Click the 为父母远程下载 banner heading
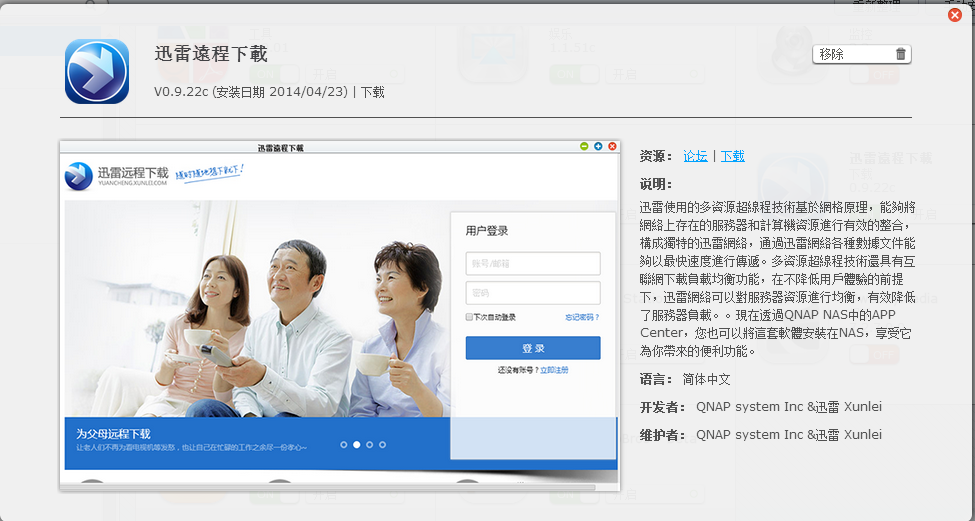975x521 pixels. coord(113,434)
